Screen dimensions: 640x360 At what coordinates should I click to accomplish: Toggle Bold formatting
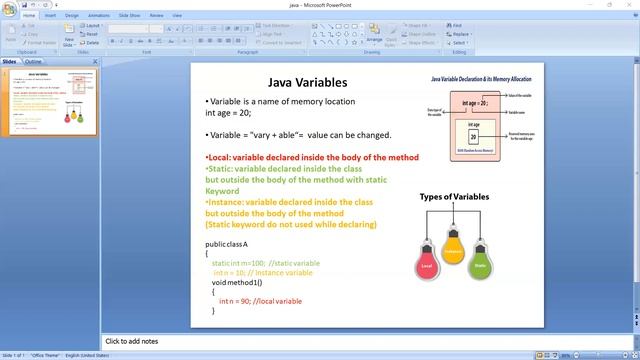coord(113,41)
